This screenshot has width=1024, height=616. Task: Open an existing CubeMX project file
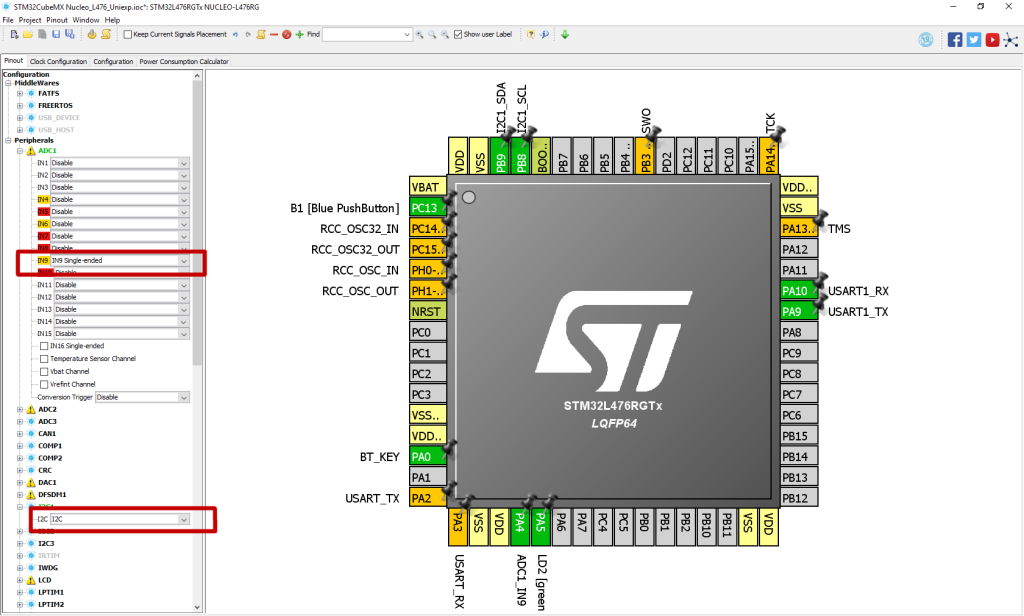30,33
